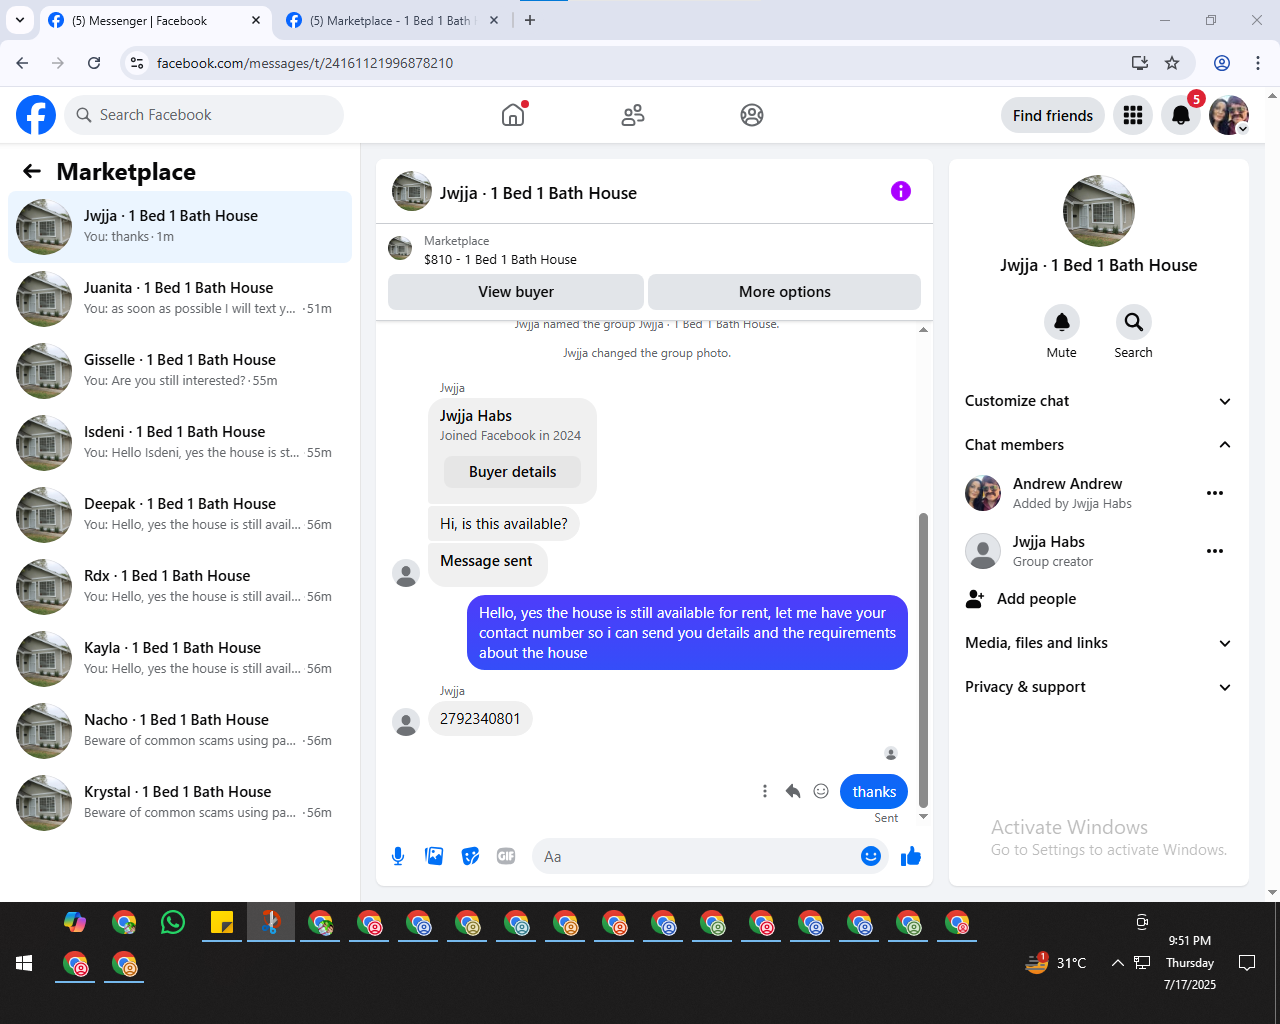Image resolution: width=1280 pixels, height=1024 pixels.
Task: Open Kayla 1 Bed 1 Bath House chat
Action: [x=180, y=658]
